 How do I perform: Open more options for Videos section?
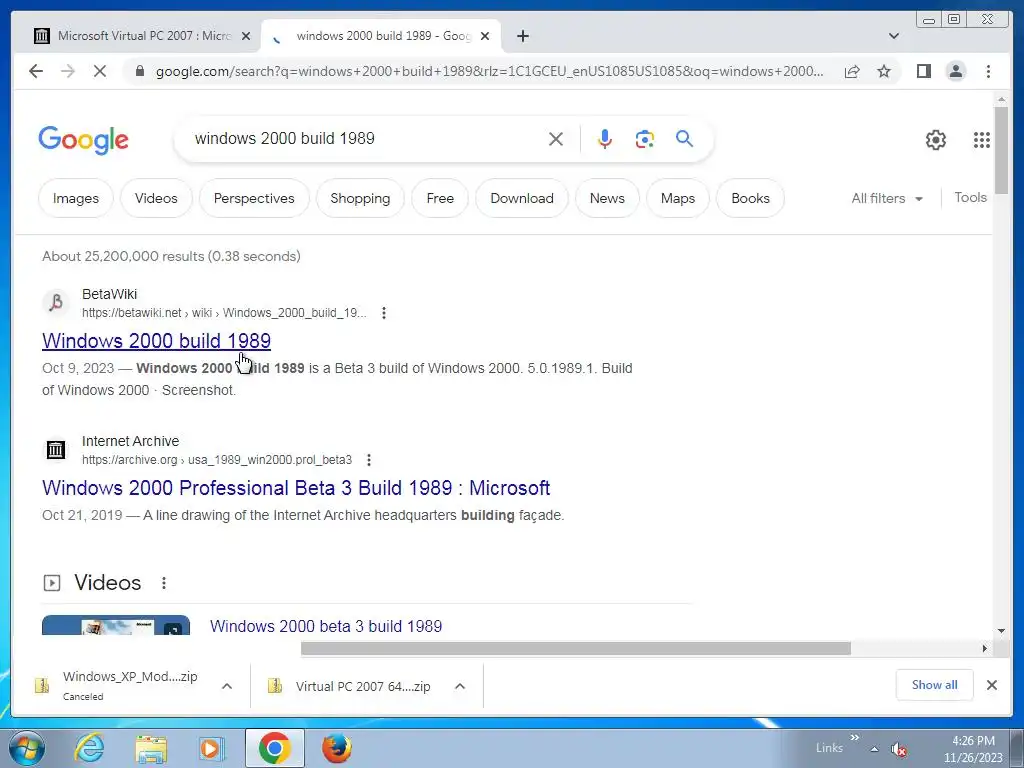point(164,583)
